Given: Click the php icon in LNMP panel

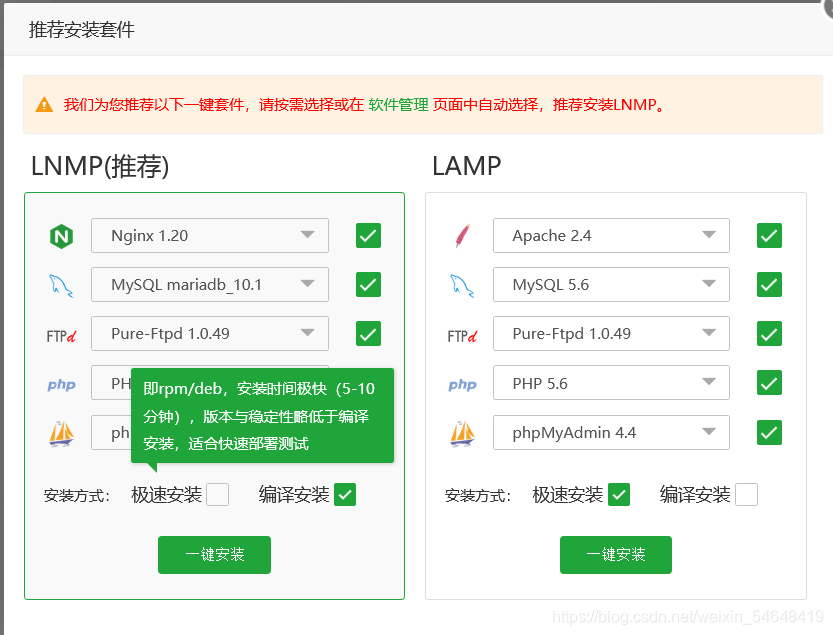Looking at the screenshot, I should pos(62,385).
